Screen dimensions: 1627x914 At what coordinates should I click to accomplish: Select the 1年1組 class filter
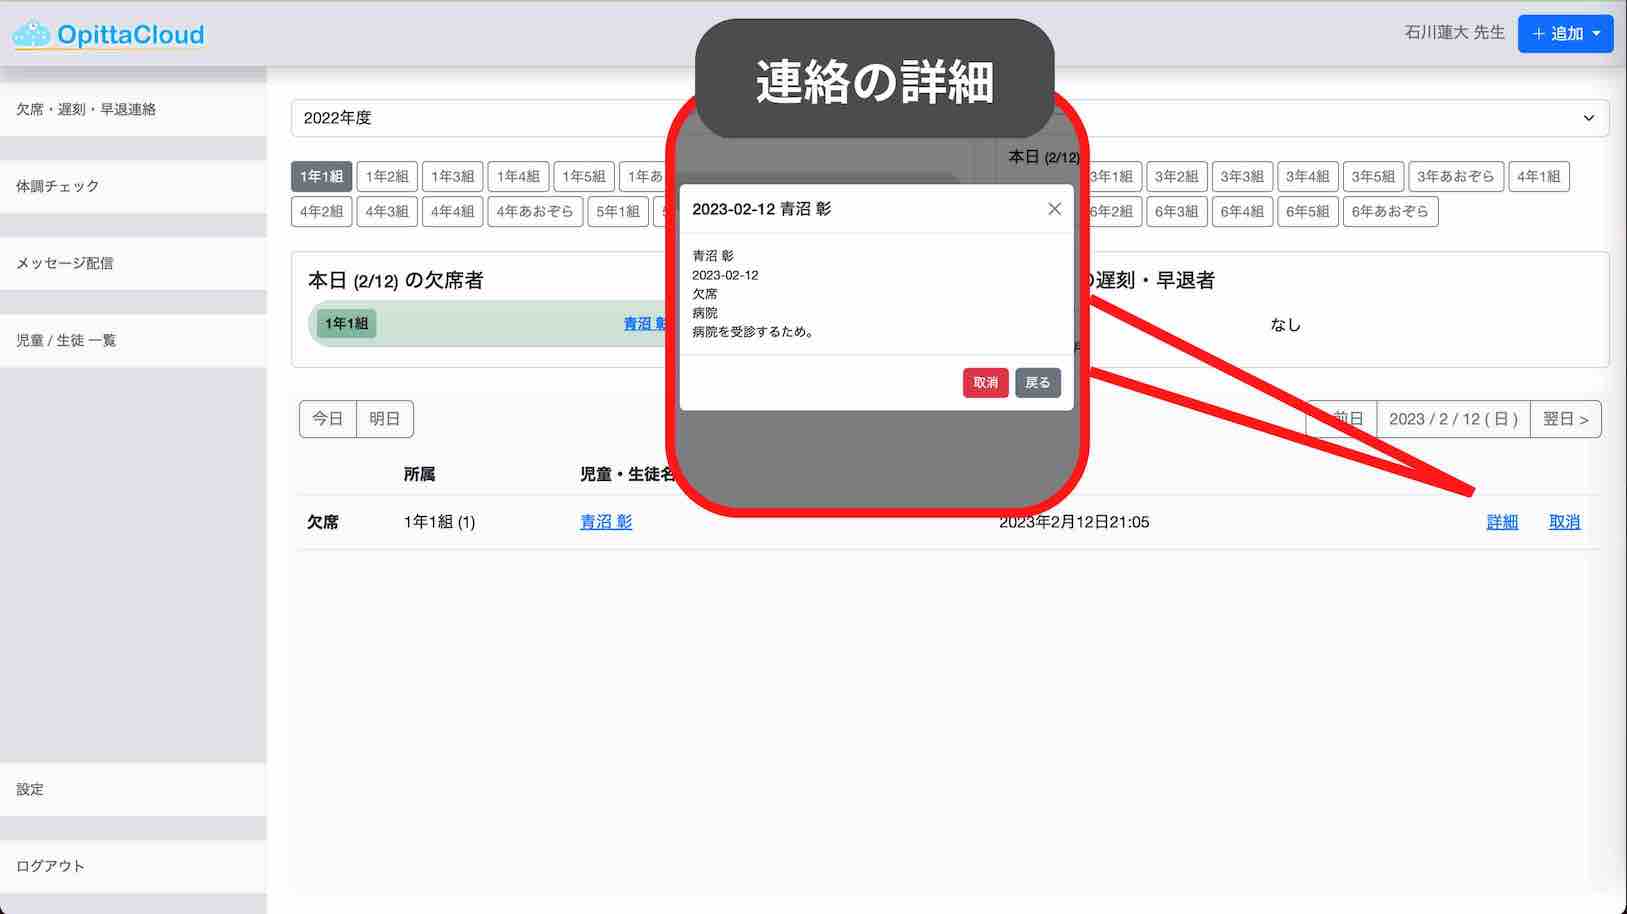point(321,176)
